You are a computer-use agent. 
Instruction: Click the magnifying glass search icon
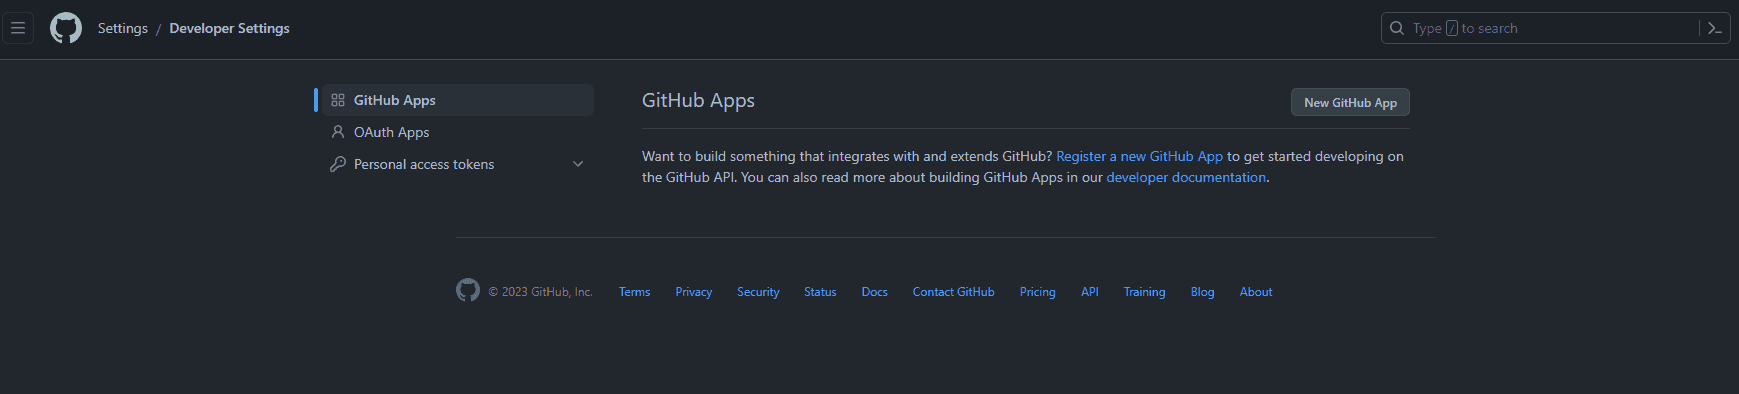pos(1397,28)
